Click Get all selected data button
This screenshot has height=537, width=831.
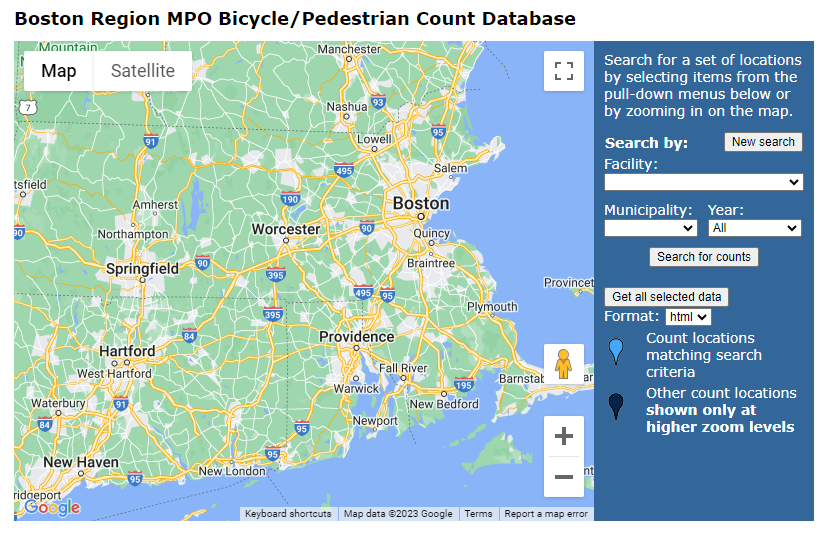pos(667,297)
